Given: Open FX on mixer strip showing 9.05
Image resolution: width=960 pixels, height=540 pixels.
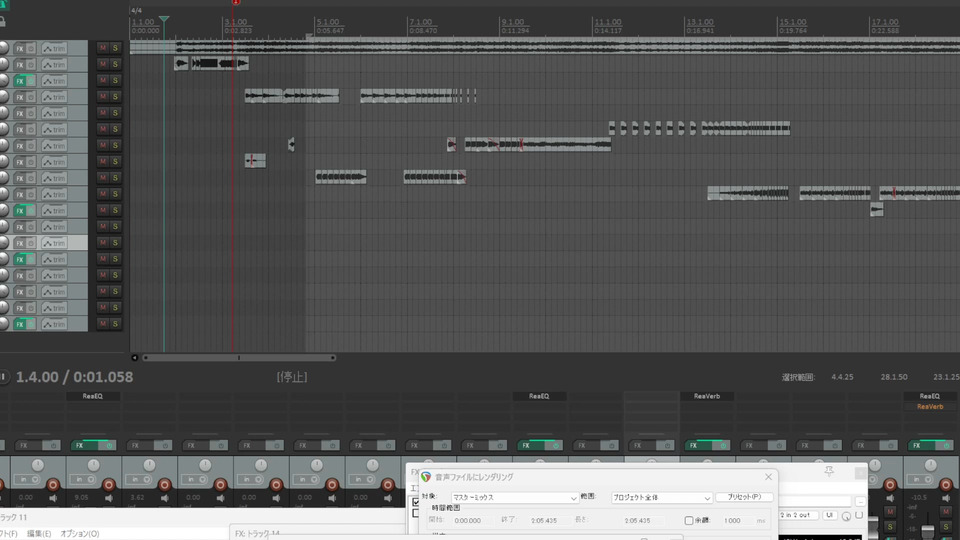Looking at the screenshot, I should click(86, 445).
